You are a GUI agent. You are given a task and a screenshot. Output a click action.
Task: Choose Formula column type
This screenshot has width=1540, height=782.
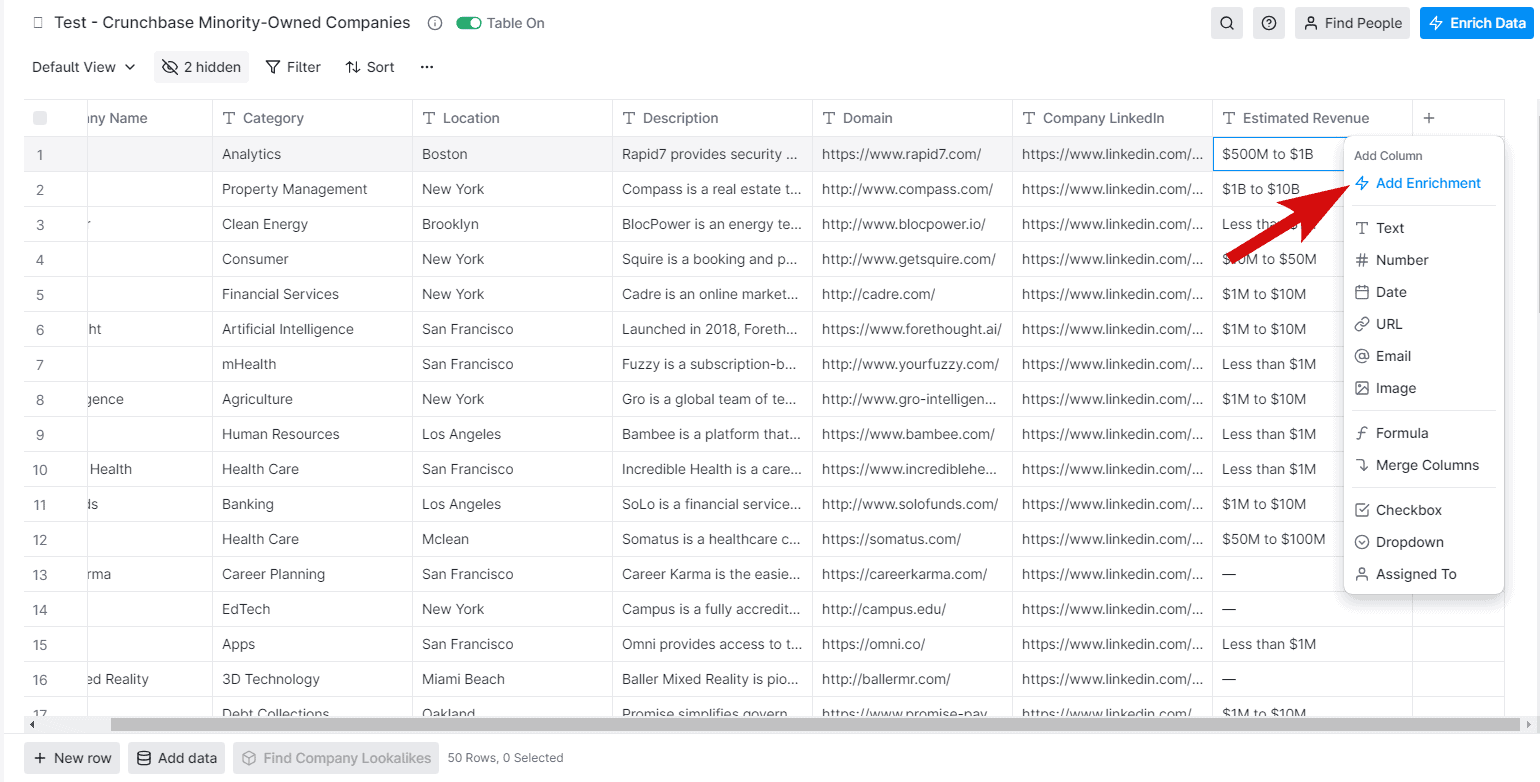click(1424, 433)
